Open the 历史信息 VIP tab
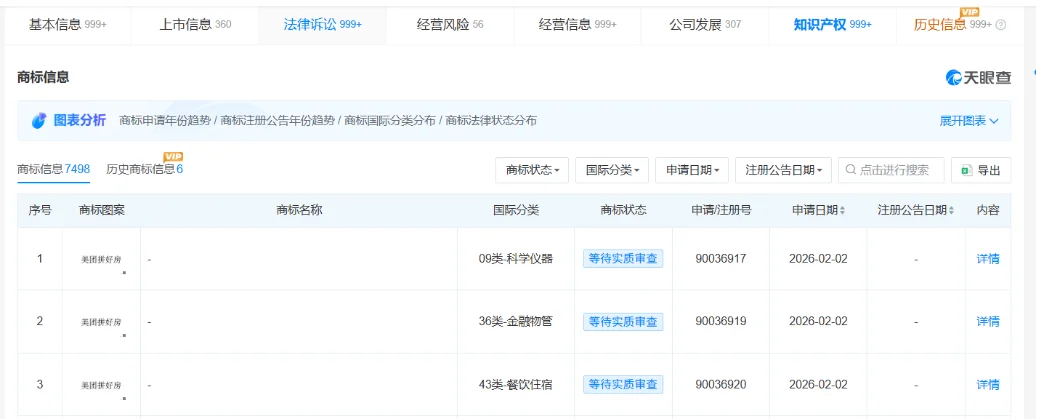This screenshot has height=419, width=1037. 952,25
